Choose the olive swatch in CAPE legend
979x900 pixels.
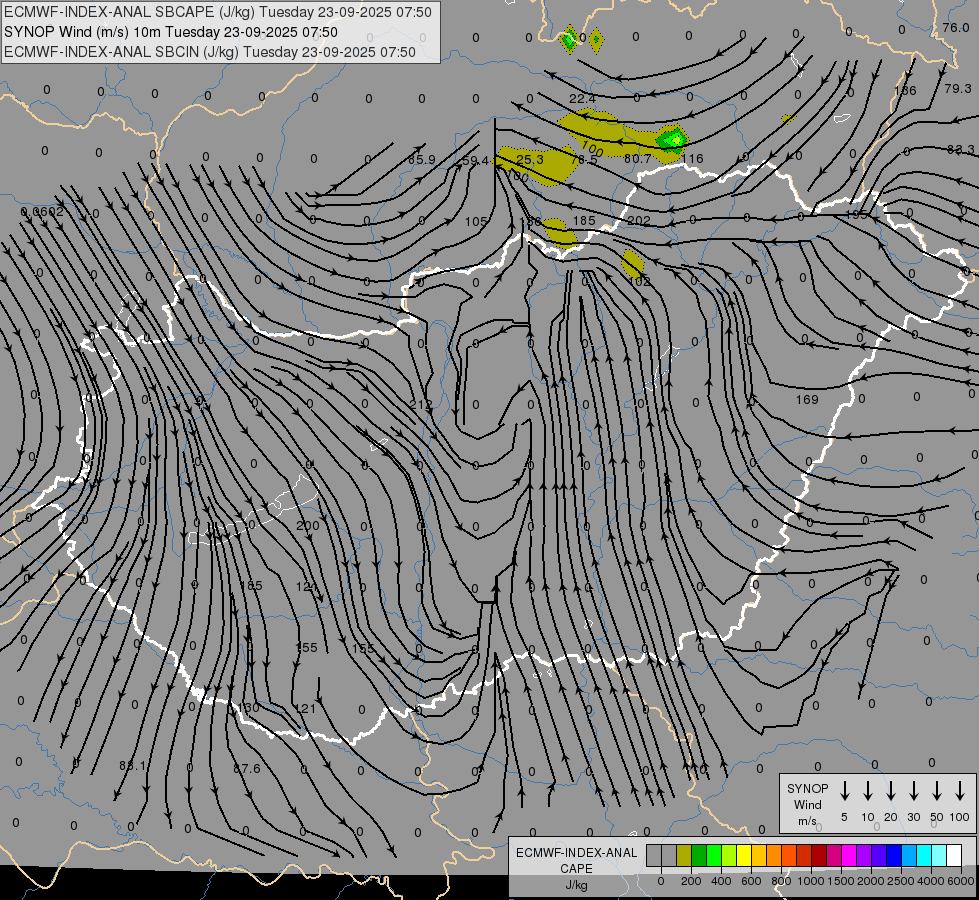point(685,855)
